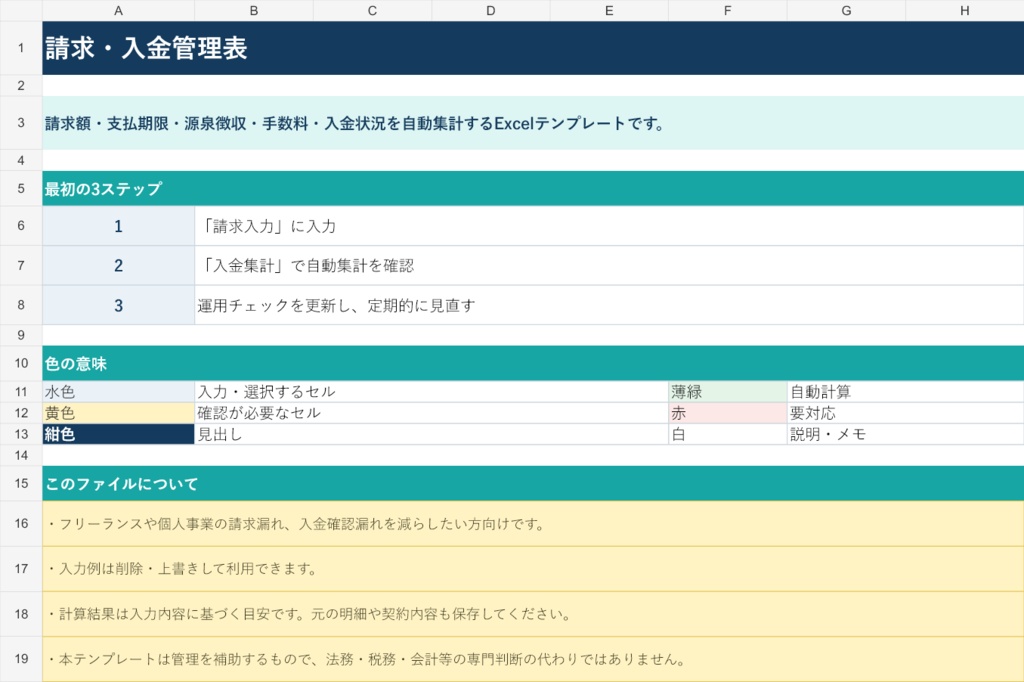Select the 赤 legend cell

pyautogui.click(x=728, y=413)
